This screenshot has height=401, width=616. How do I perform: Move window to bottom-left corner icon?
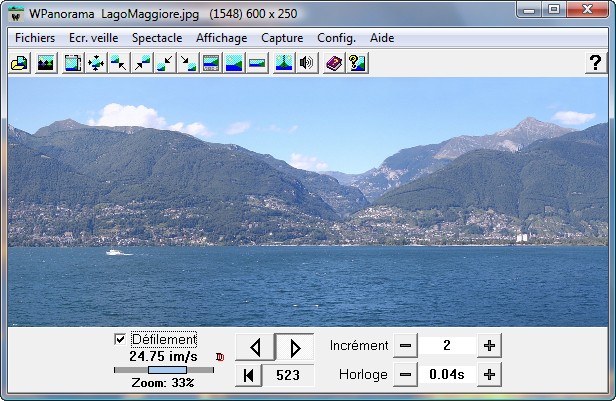165,63
